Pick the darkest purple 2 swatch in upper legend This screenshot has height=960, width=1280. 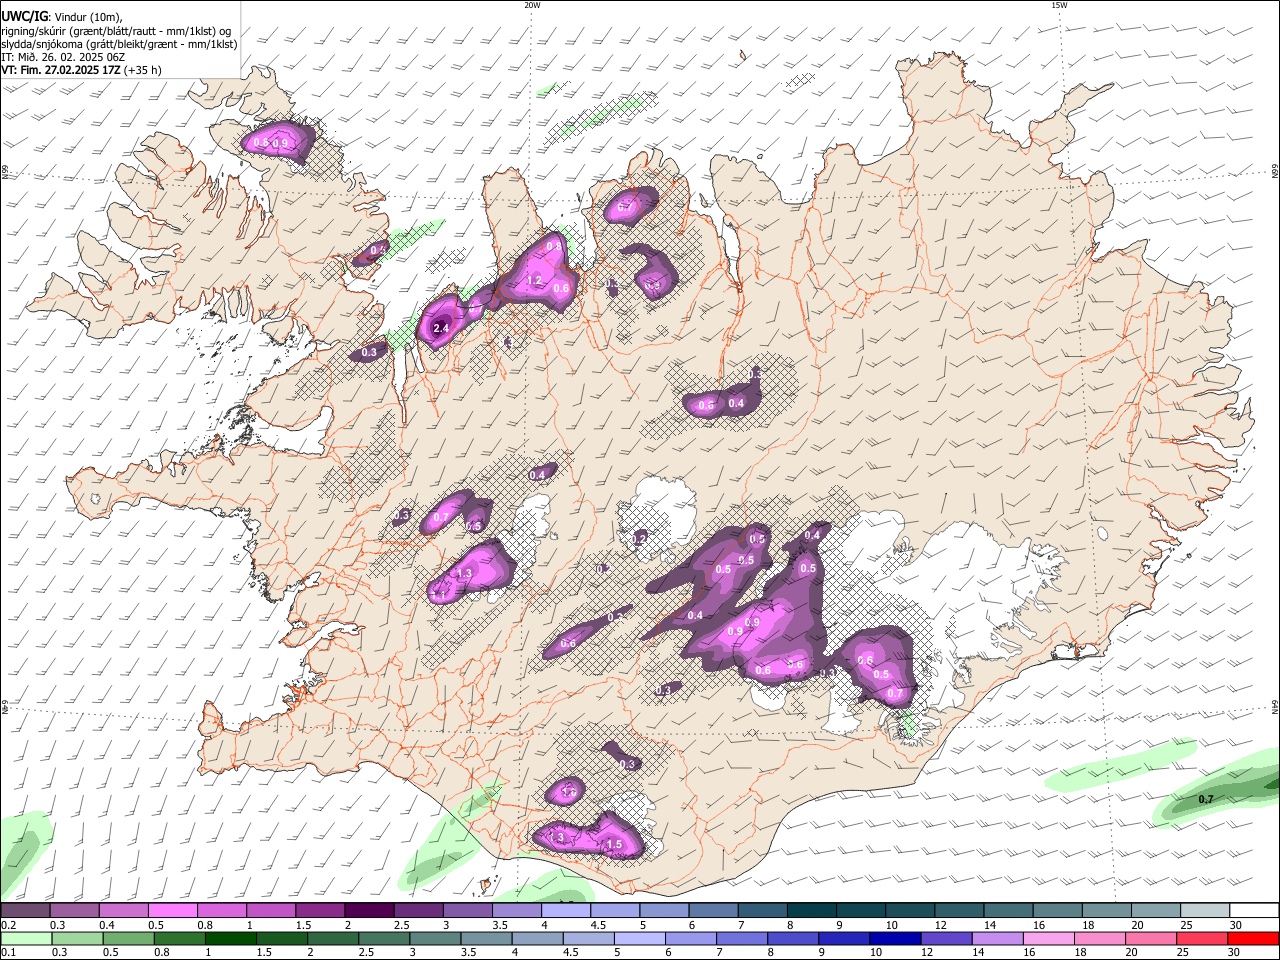click(369, 911)
